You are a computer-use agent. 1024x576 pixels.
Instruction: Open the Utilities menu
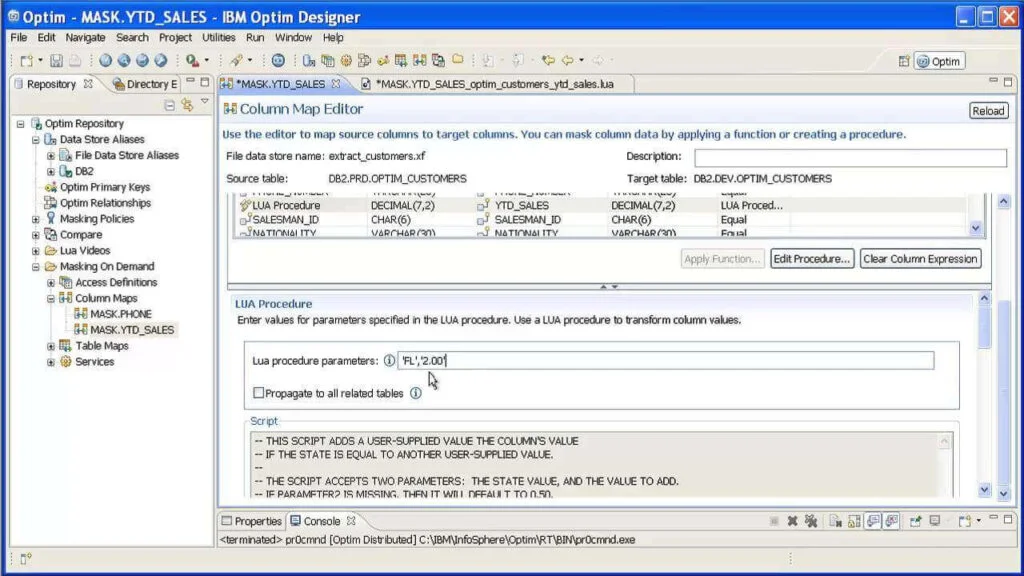(218, 38)
